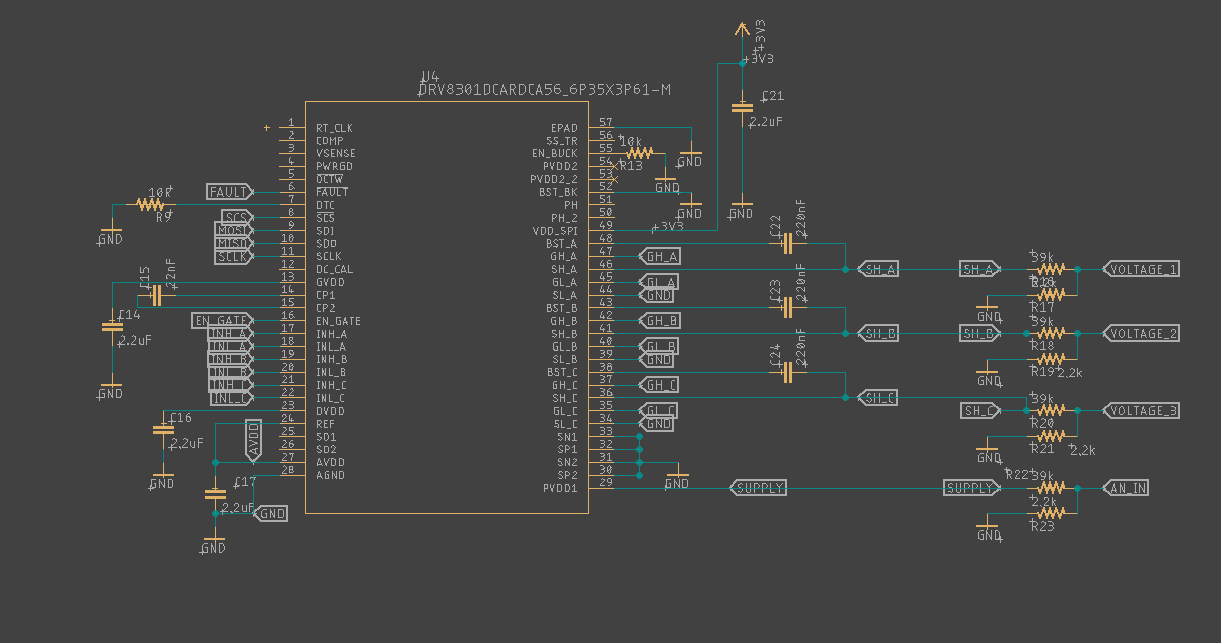Image resolution: width=1221 pixels, height=643 pixels.
Task: Select resistor R19 2.2k symbol
Action: (1050, 359)
